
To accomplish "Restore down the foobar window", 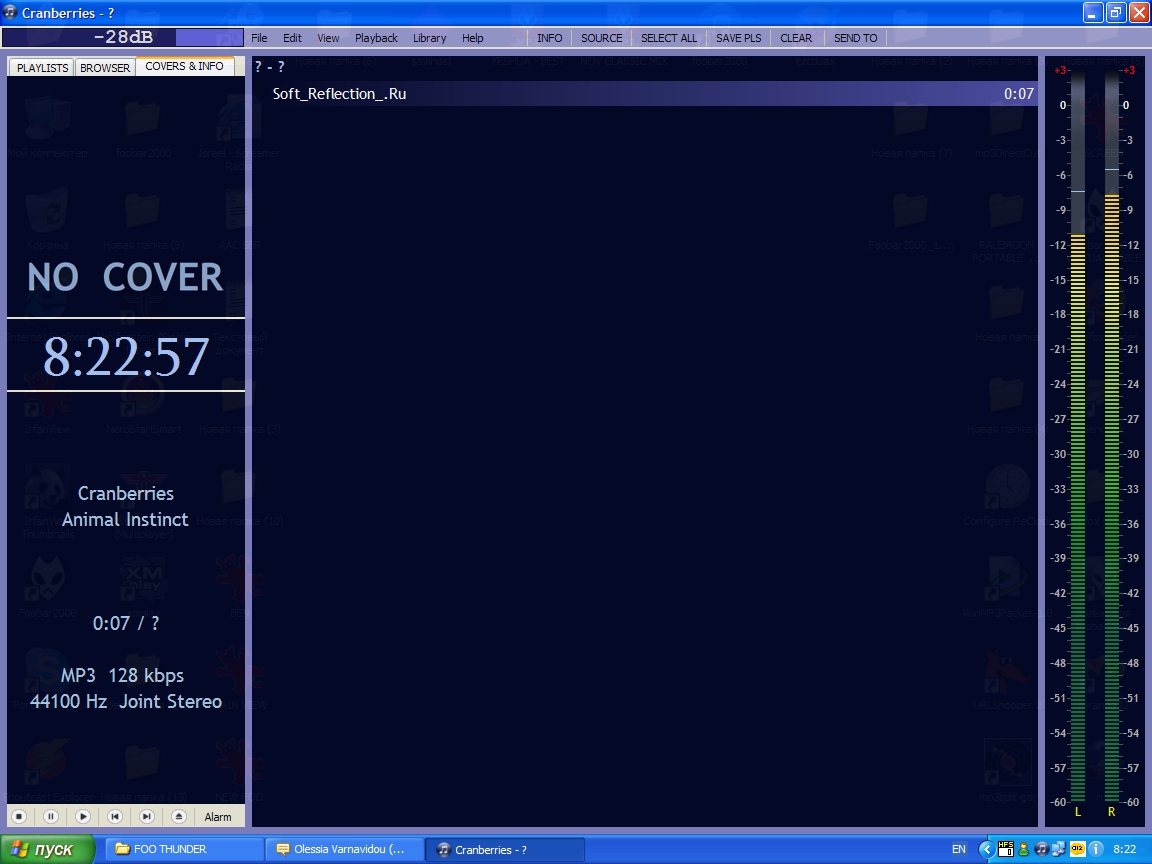I will pos(1116,12).
